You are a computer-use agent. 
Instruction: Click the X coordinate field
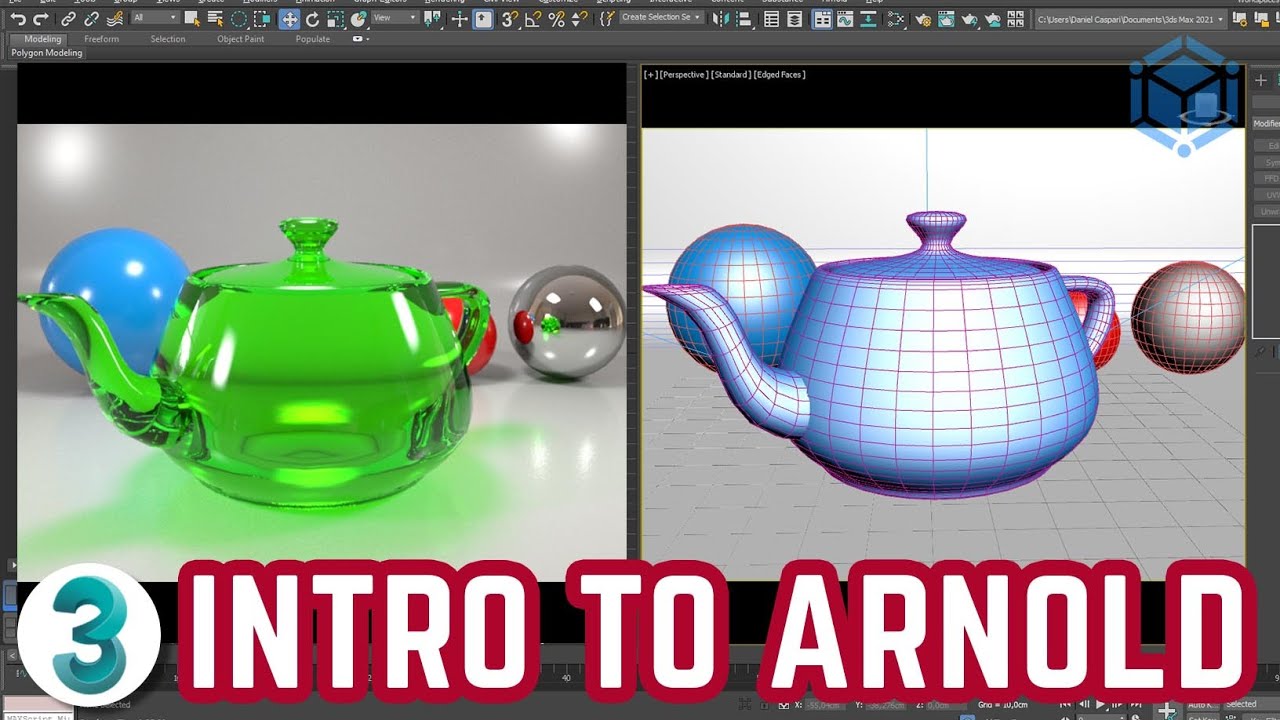[825, 705]
